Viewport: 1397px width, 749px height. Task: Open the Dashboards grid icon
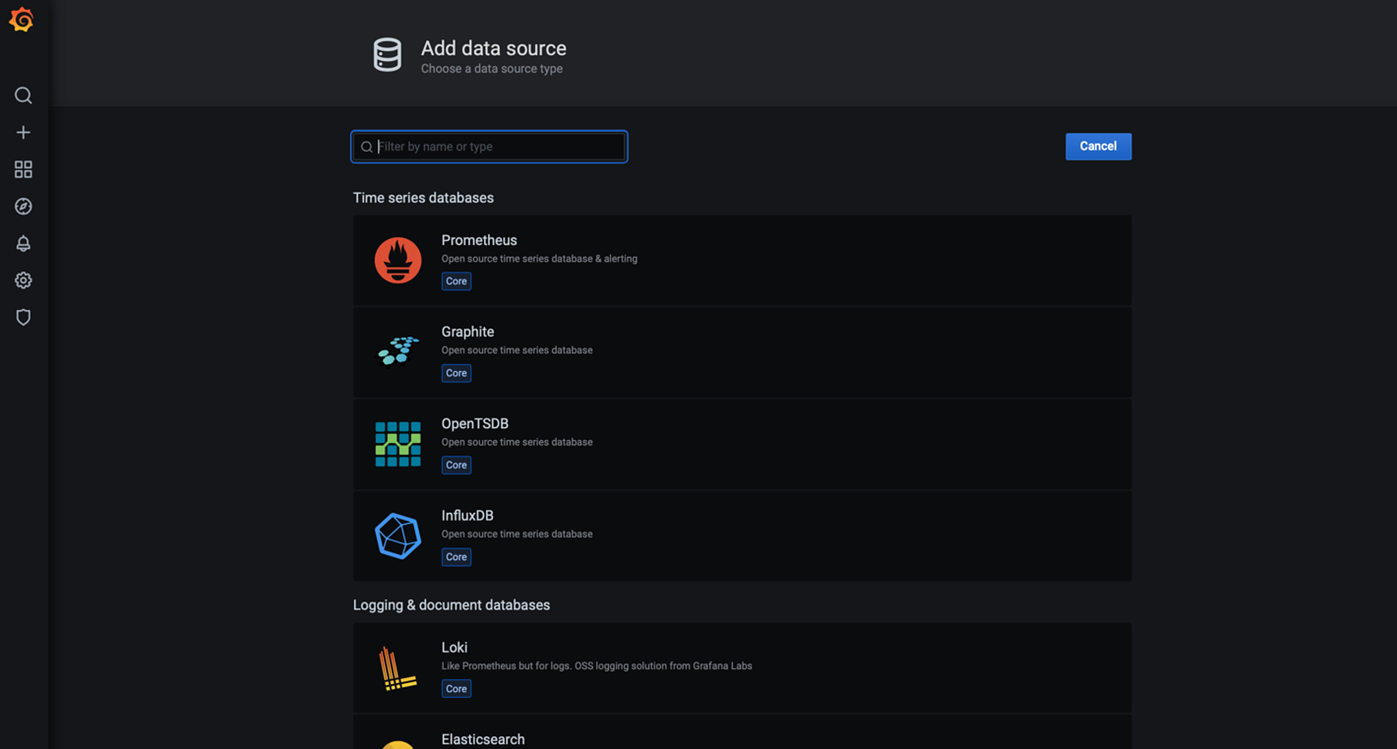pyautogui.click(x=23, y=169)
